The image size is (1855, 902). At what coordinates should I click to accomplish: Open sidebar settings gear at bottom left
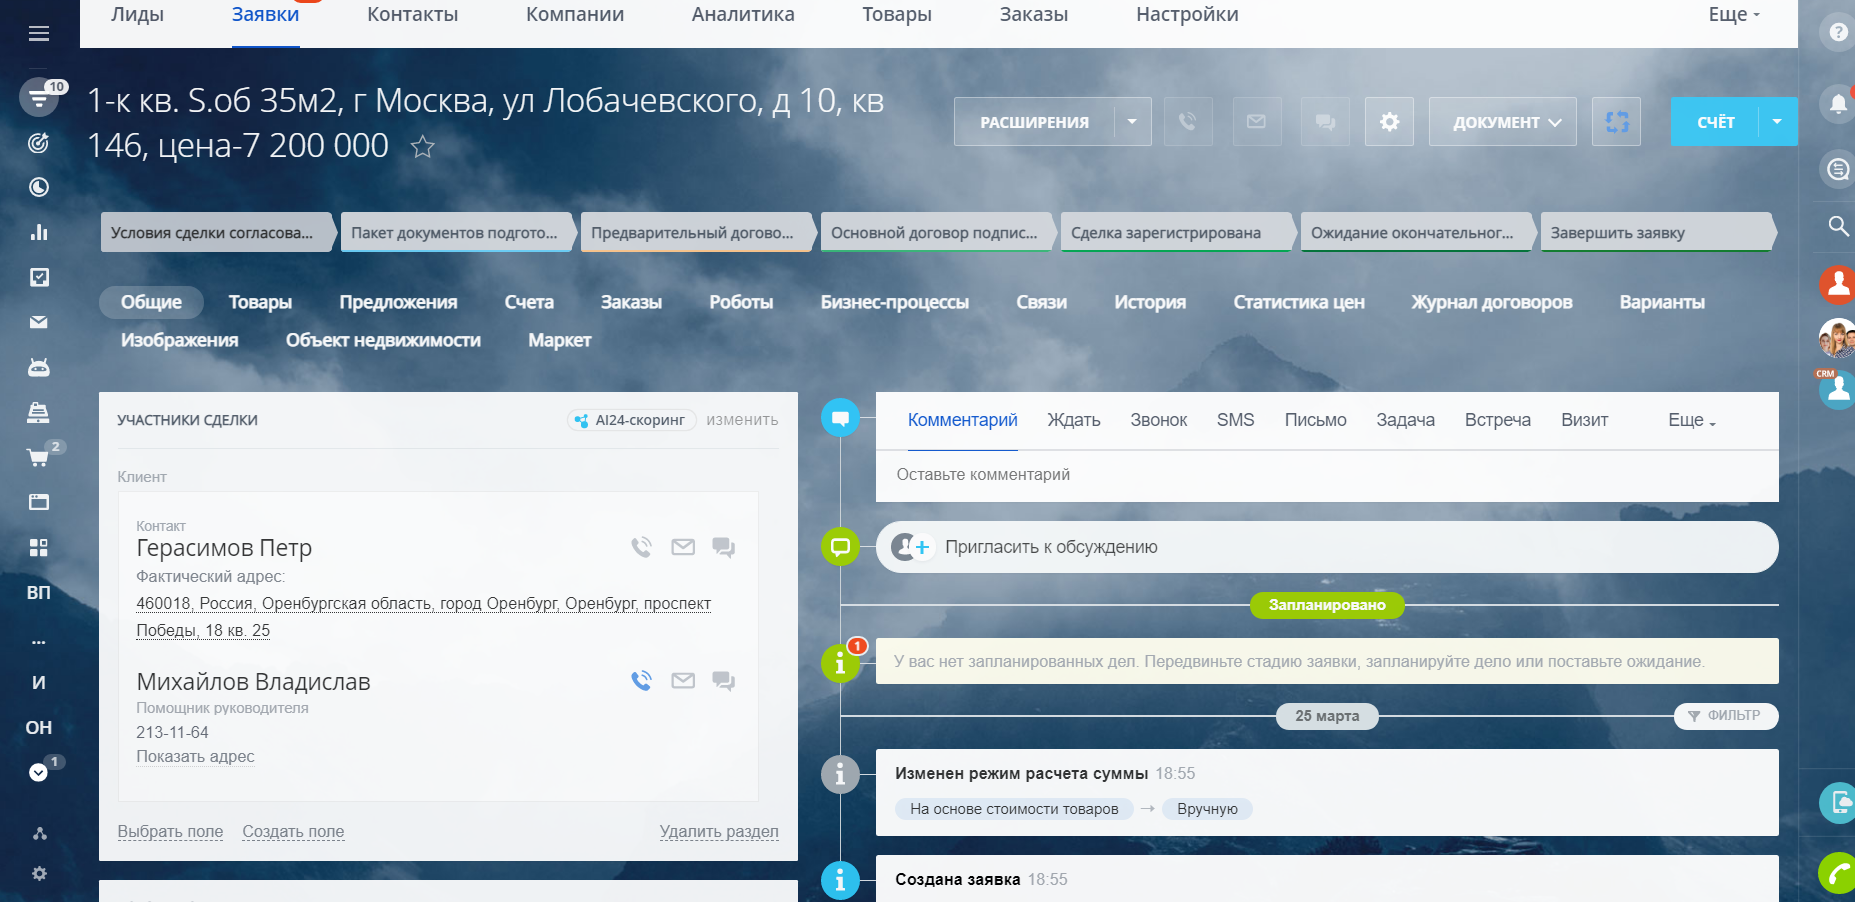click(x=39, y=873)
